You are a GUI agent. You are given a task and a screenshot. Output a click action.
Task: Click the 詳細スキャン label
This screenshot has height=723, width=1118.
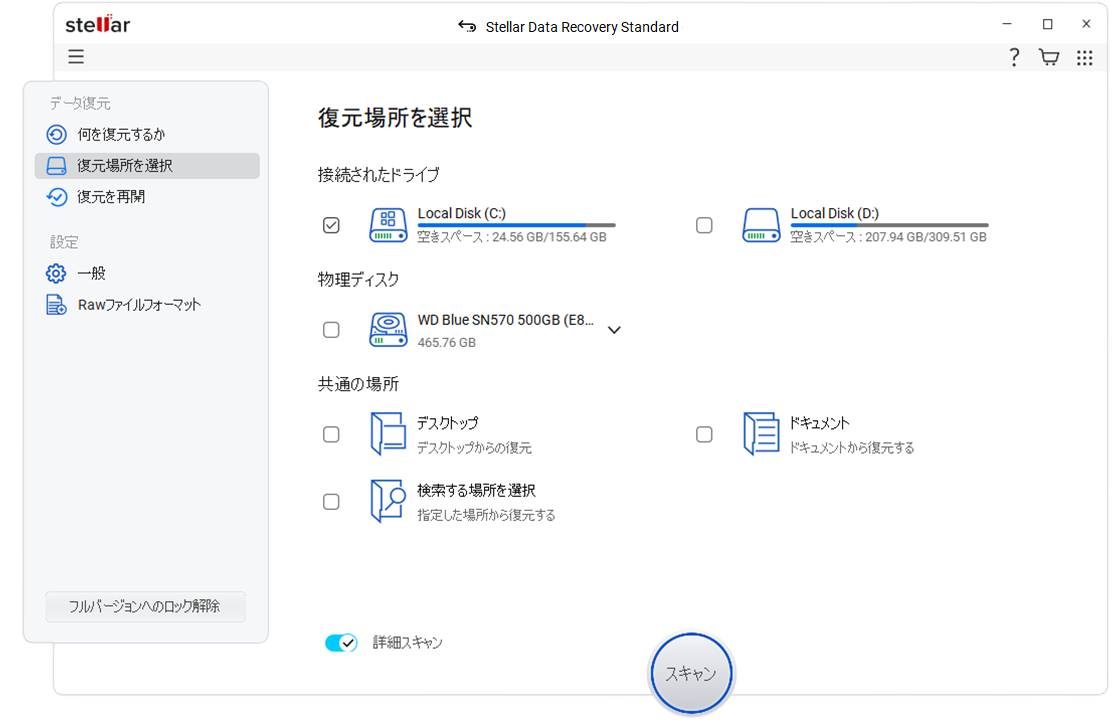tap(407, 643)
